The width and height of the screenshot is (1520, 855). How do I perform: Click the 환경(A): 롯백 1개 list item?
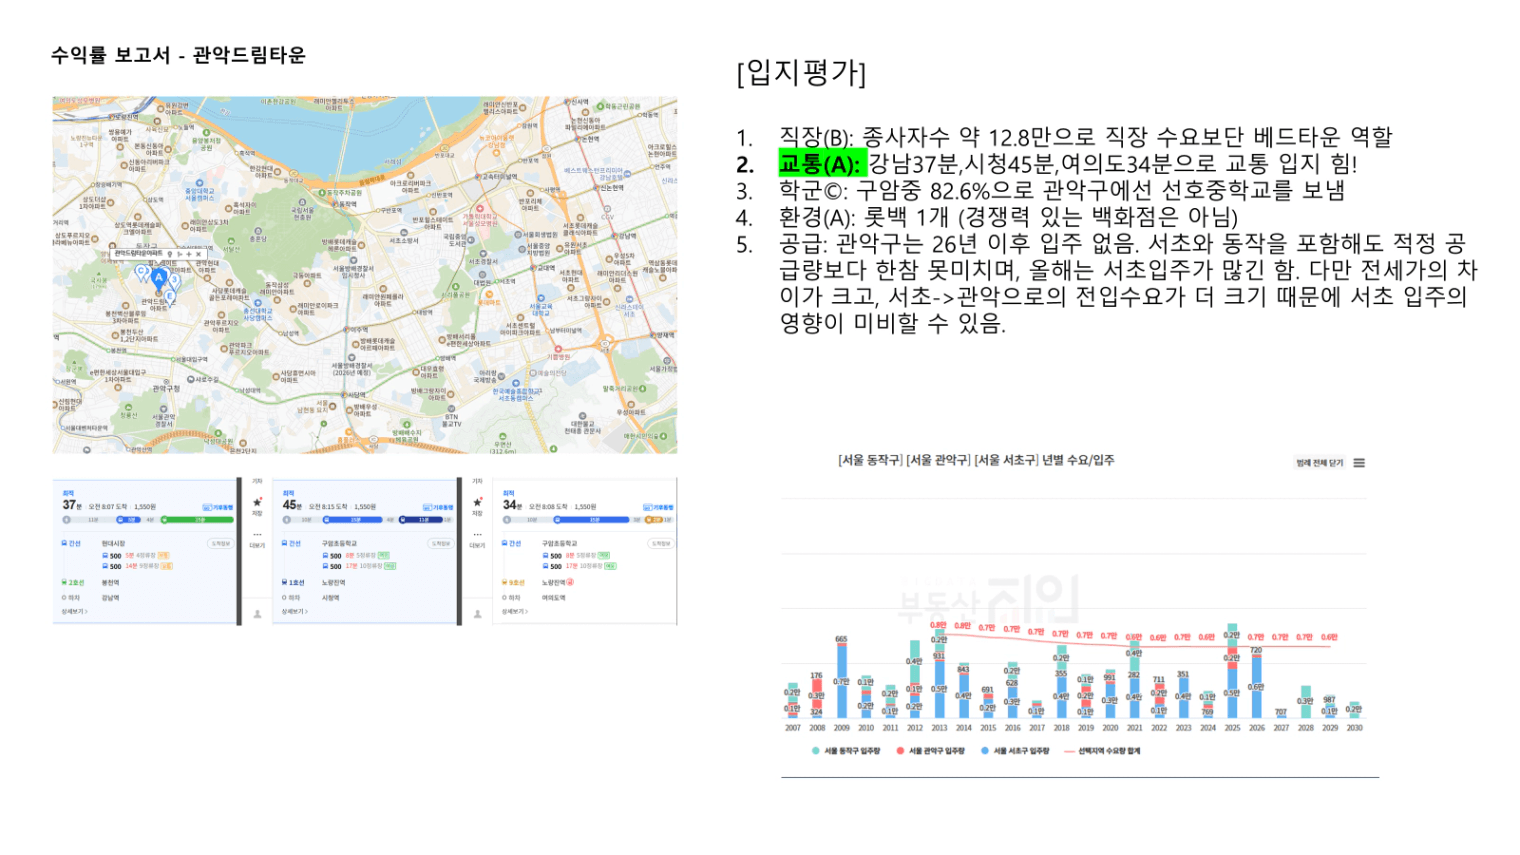(1009, 216)
